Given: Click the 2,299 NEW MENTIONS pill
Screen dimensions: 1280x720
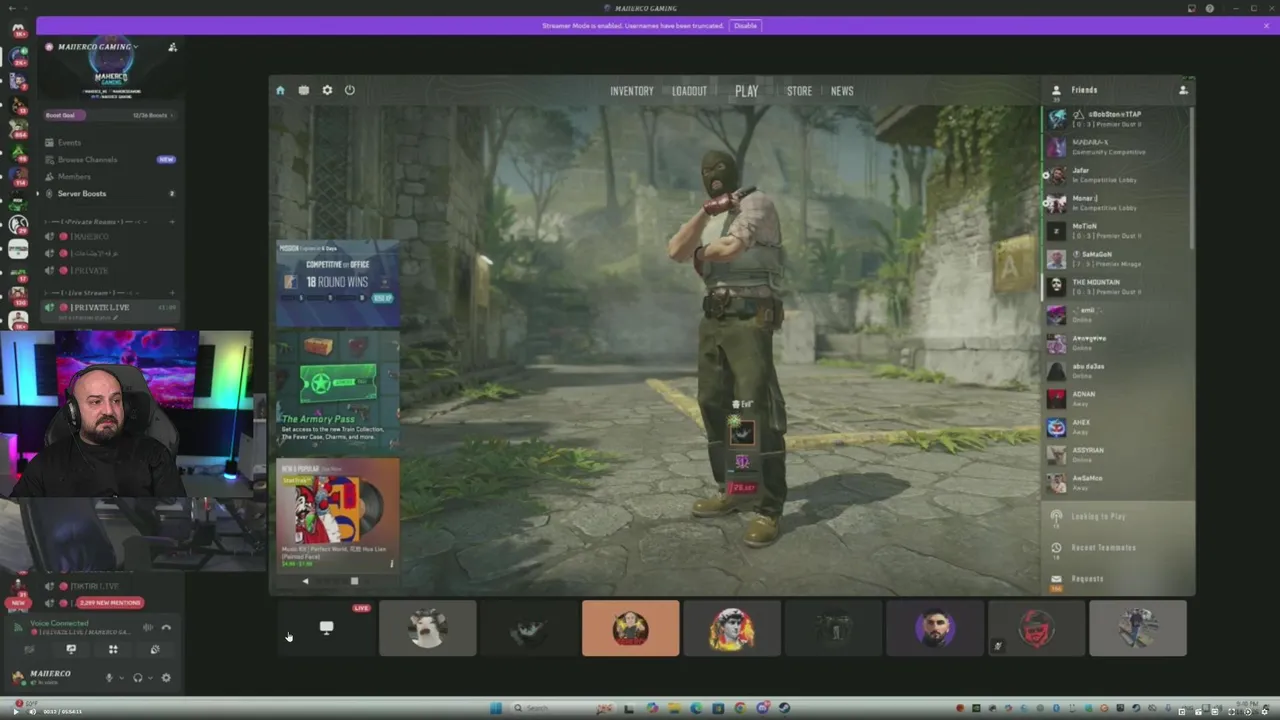Looking at the screenshot, I should click(110, 603).
